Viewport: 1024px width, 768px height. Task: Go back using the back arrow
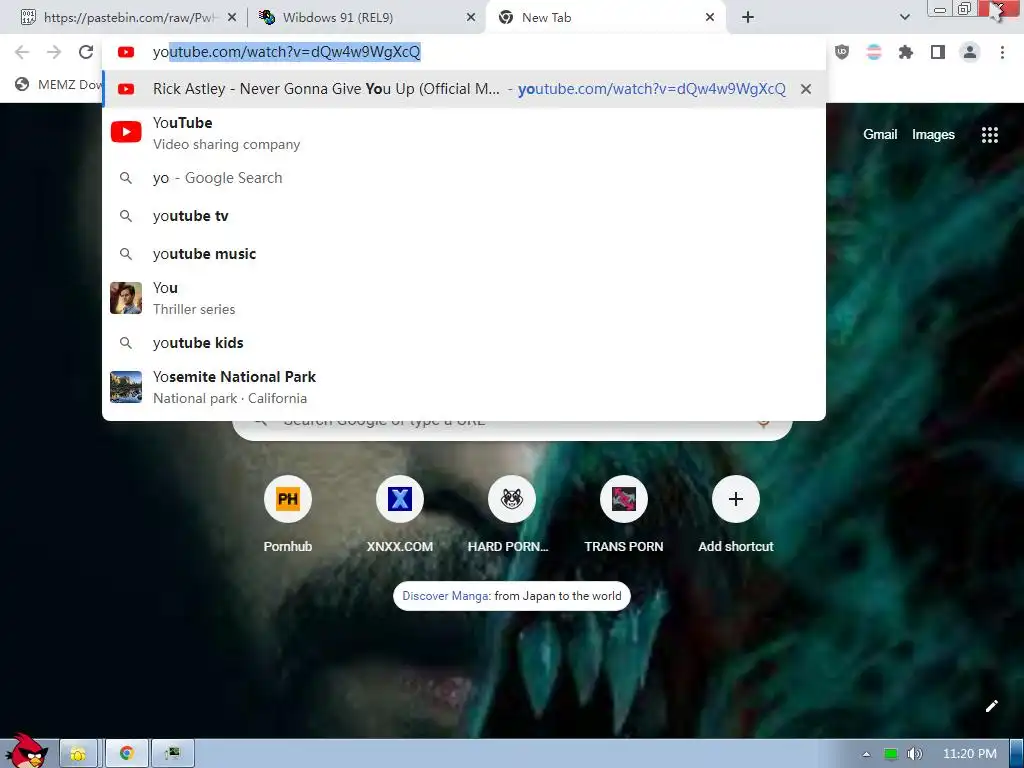tap(22, 52)
